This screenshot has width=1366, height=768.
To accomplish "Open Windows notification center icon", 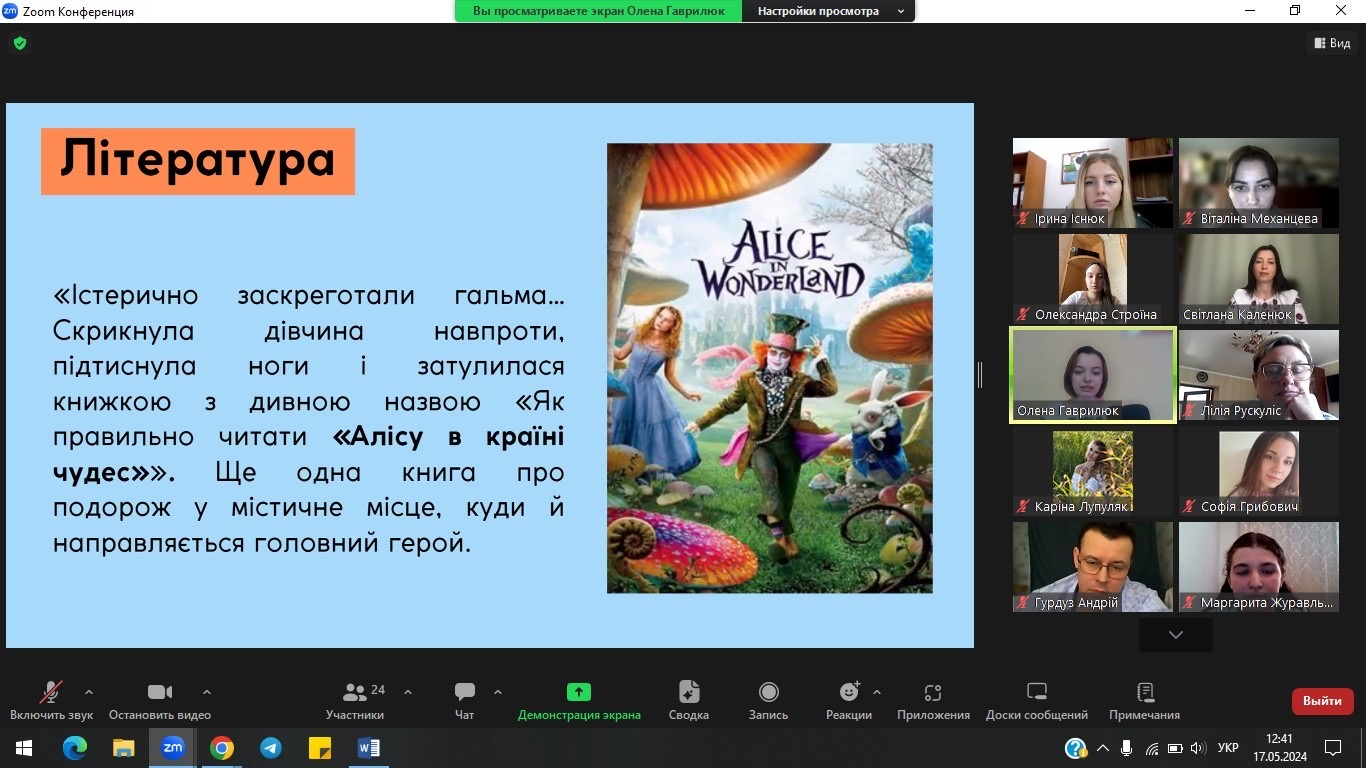I will (1333, 748).
